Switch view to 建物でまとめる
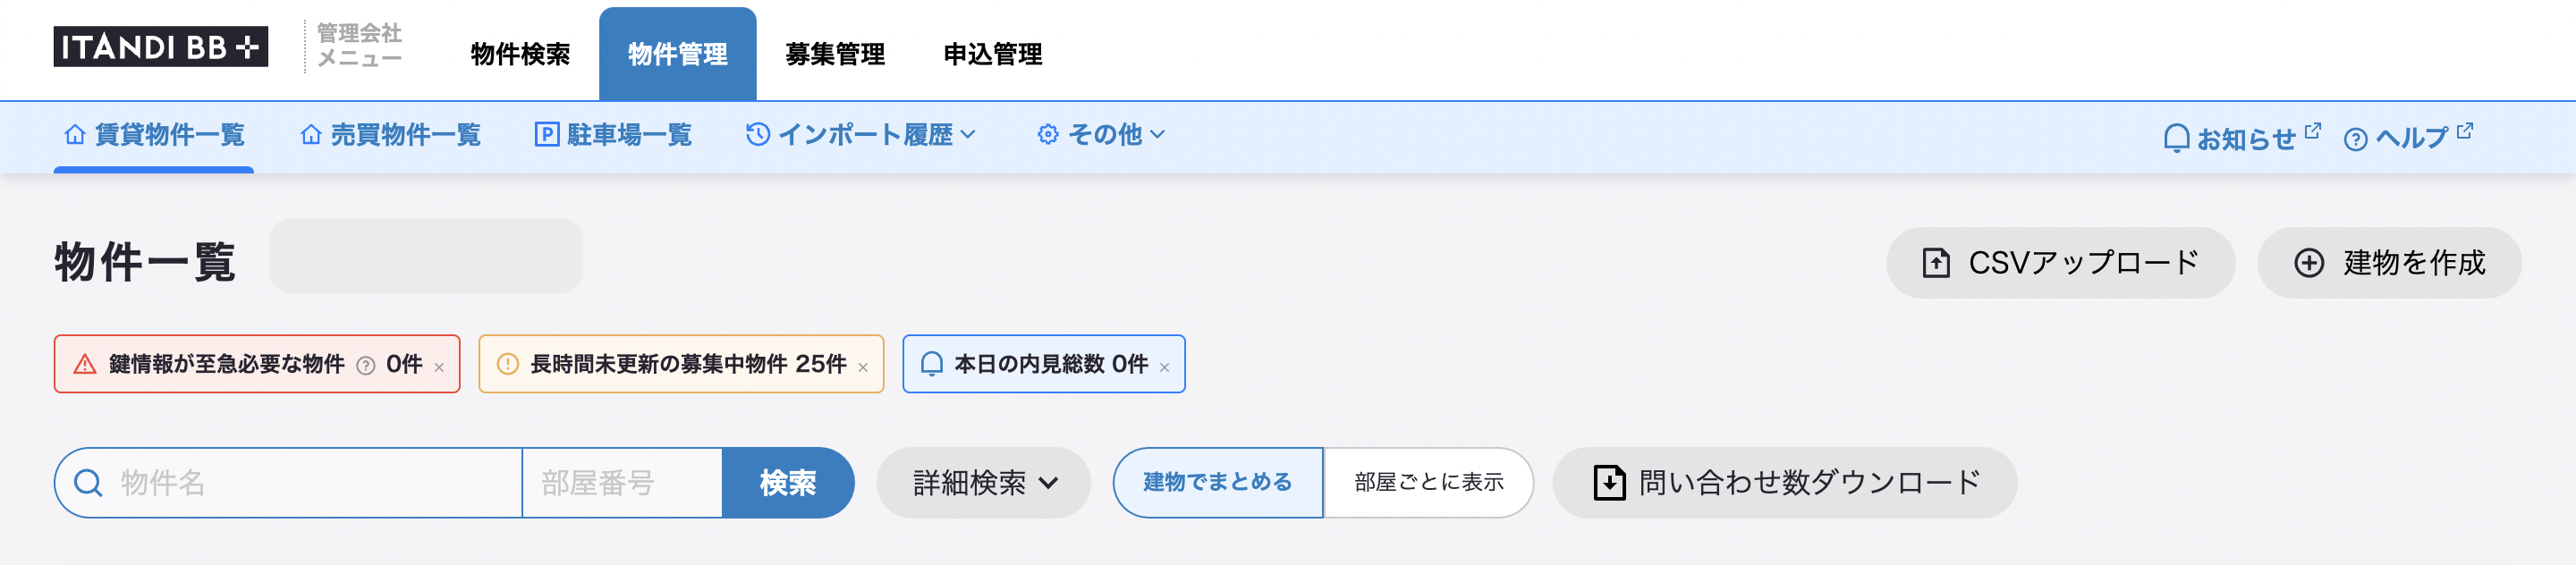2576x565 pixels. pyautogui.click(x=1217, y=483)
